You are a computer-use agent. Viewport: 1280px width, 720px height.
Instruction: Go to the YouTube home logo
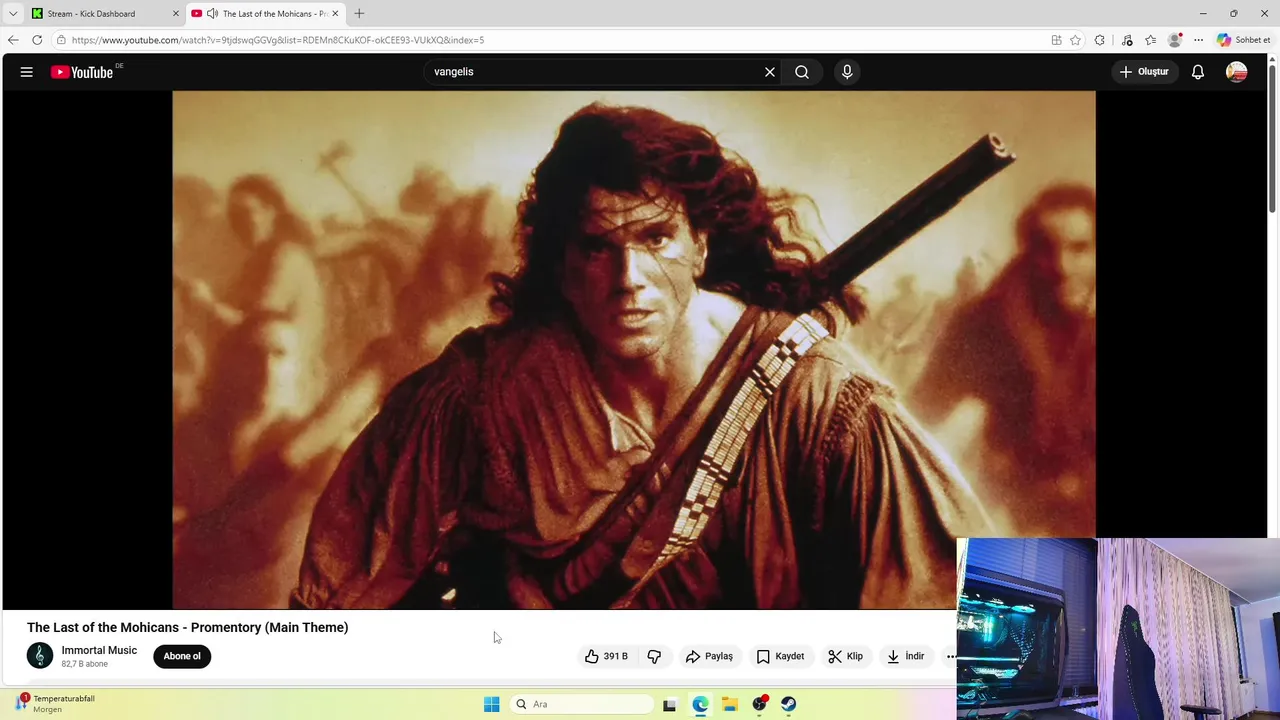tap(82, 72)
